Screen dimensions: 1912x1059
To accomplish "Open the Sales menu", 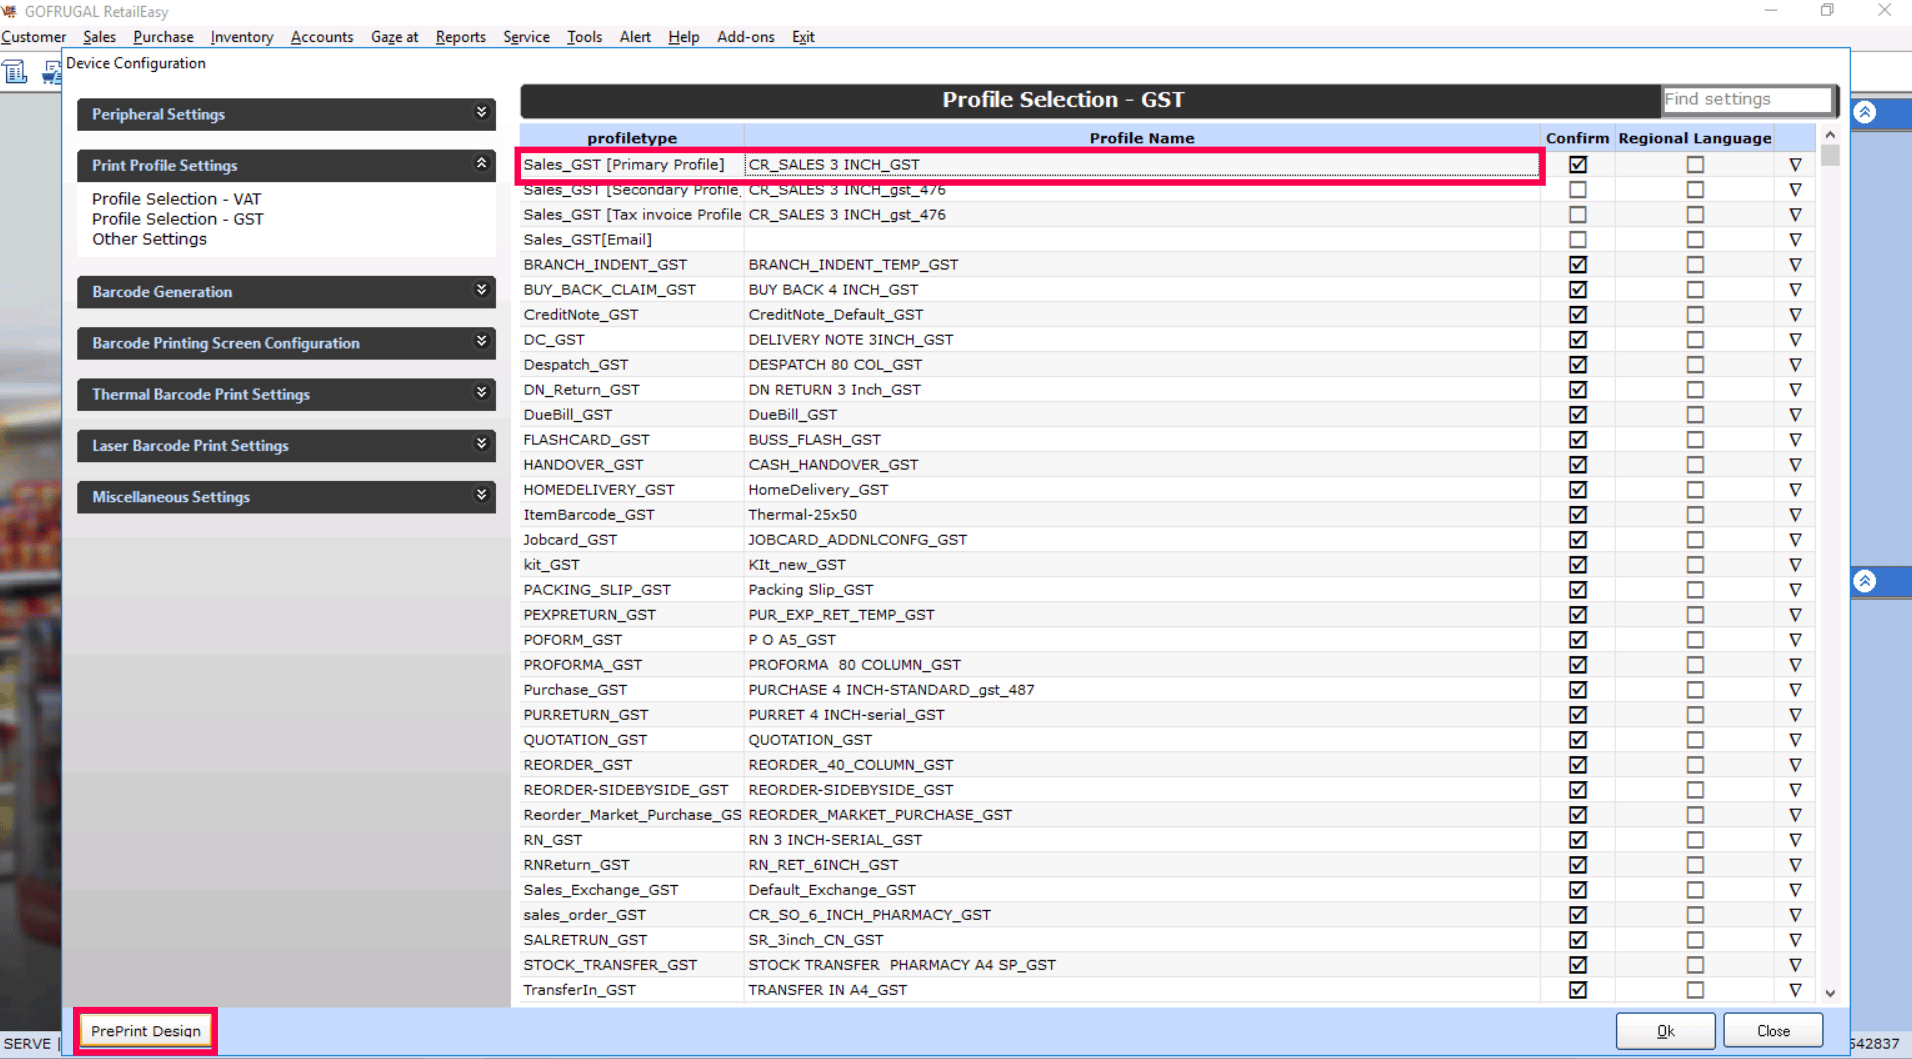I will [x=99, y=37].
